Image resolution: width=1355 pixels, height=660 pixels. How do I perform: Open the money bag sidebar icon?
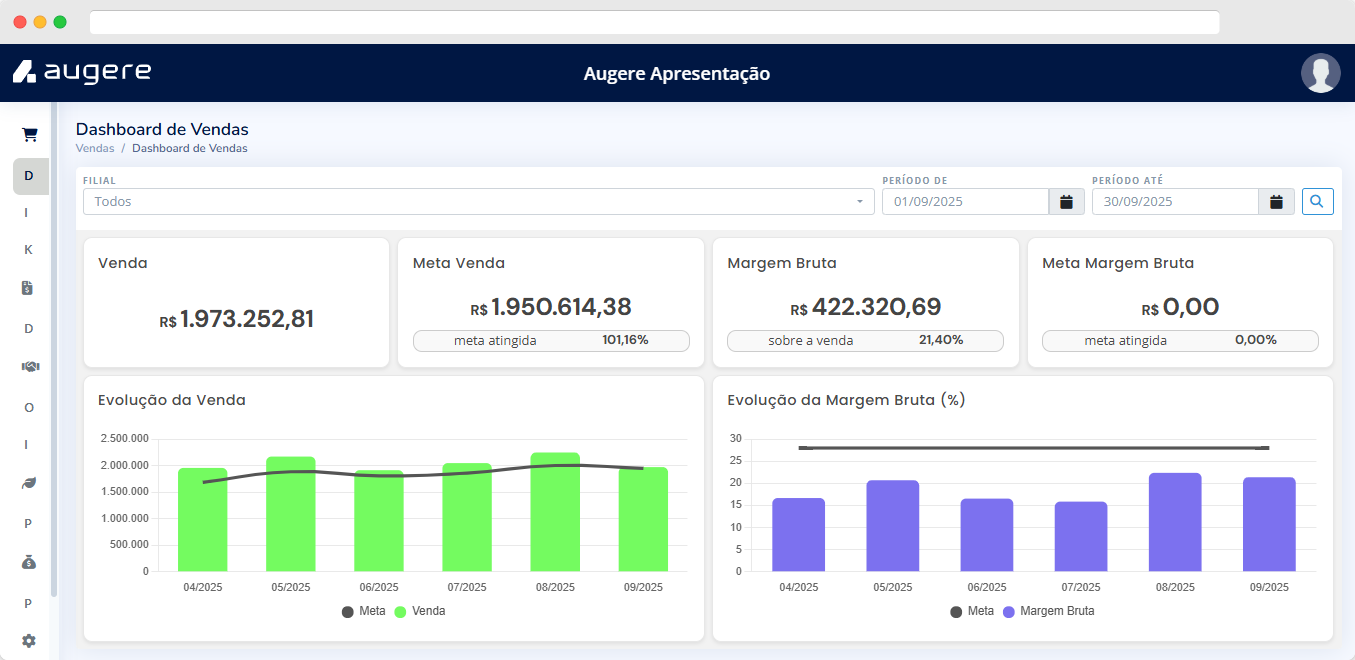coord(29,563)
